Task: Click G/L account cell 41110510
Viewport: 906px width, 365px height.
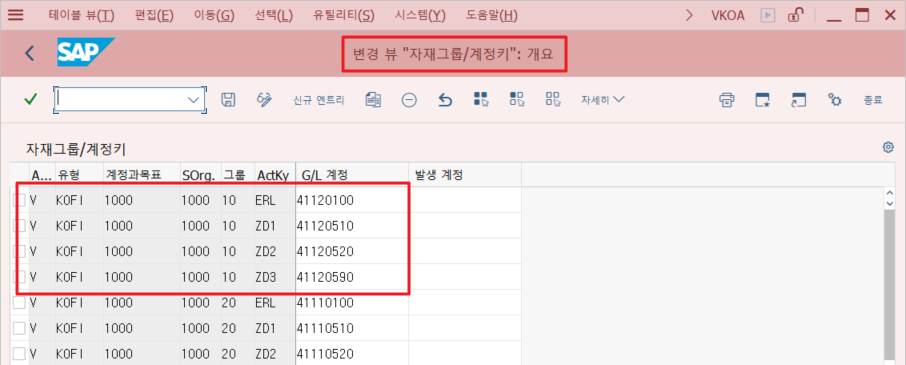Action: [x=352, y=328]
